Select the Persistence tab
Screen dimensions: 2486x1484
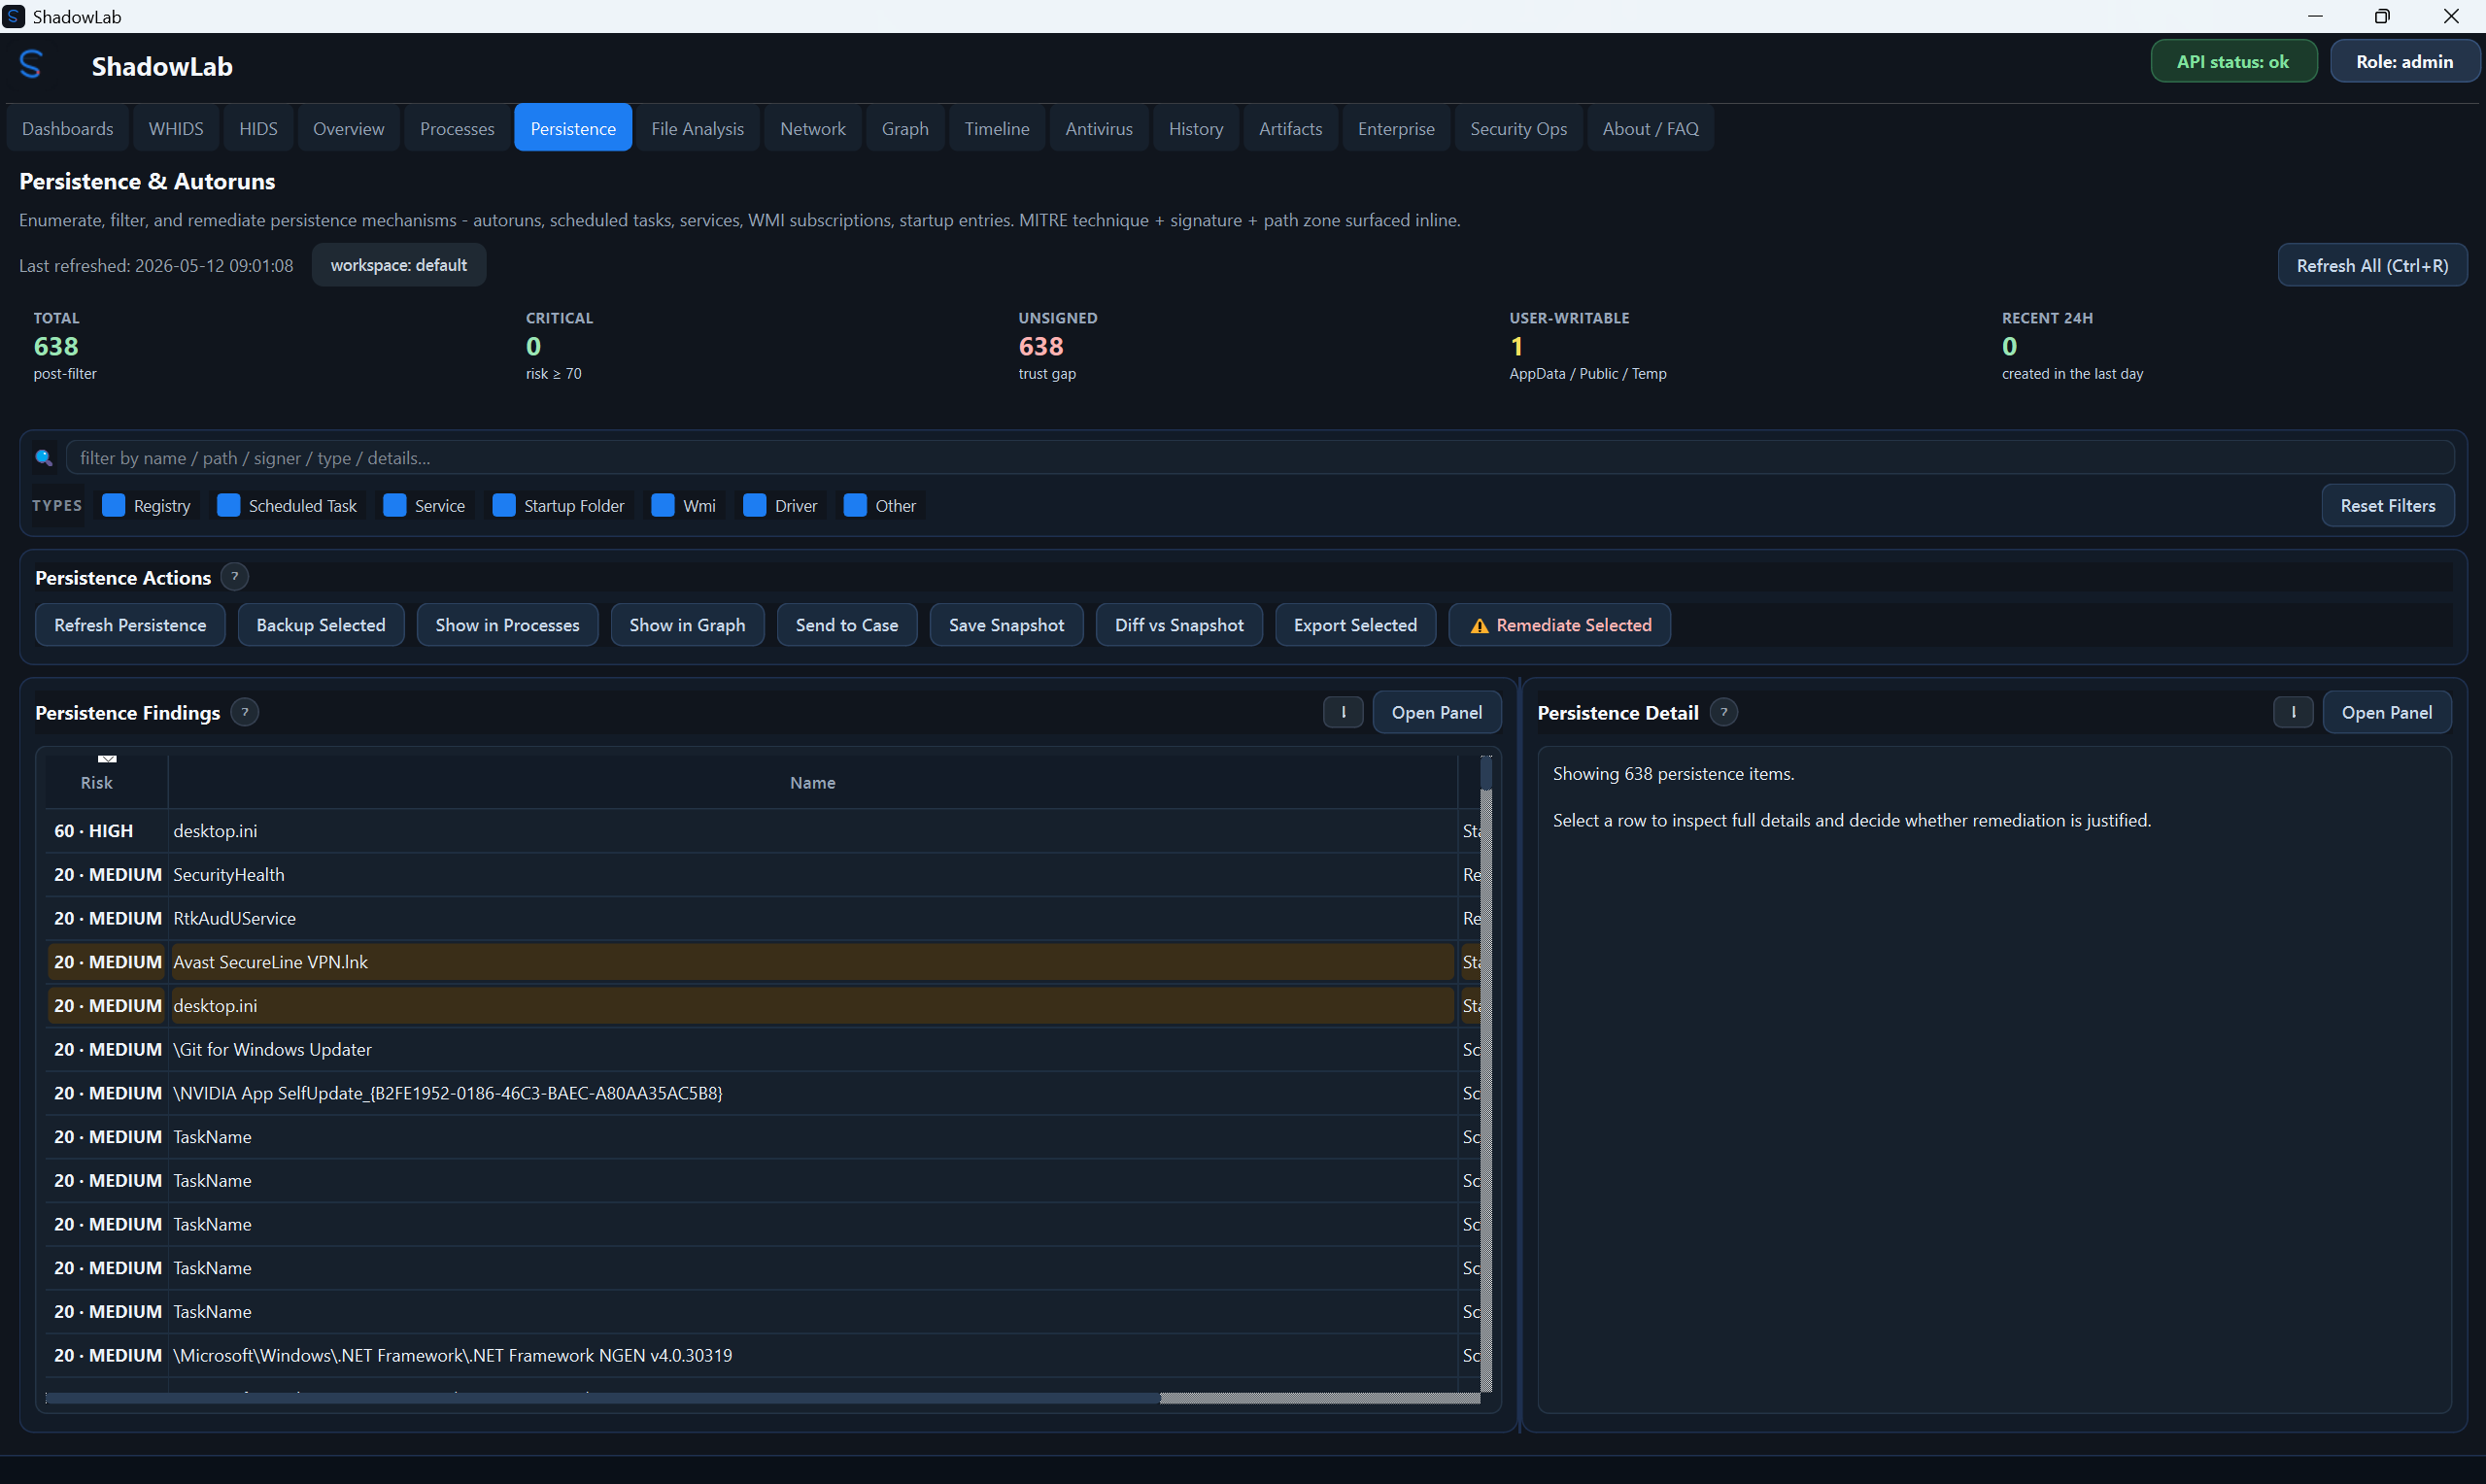coord(573,128)
